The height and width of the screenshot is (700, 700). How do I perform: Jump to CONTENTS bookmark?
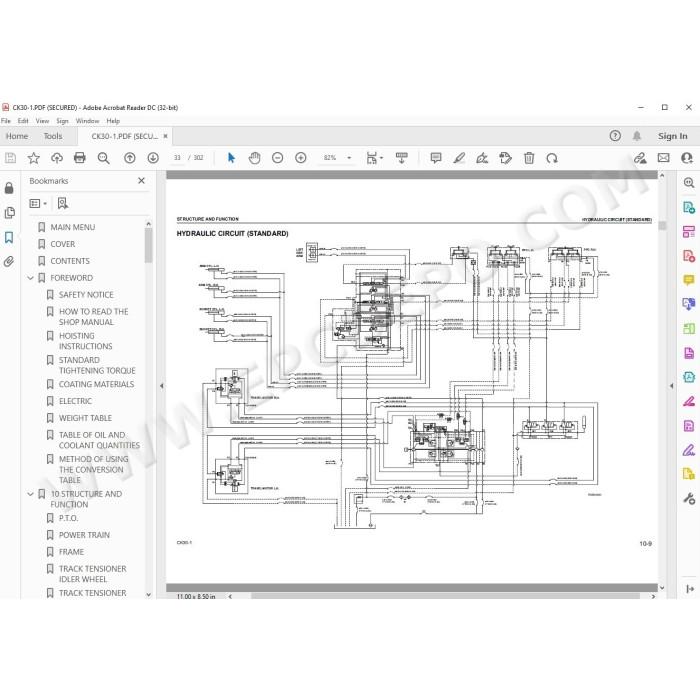click(x=70, y=261)
